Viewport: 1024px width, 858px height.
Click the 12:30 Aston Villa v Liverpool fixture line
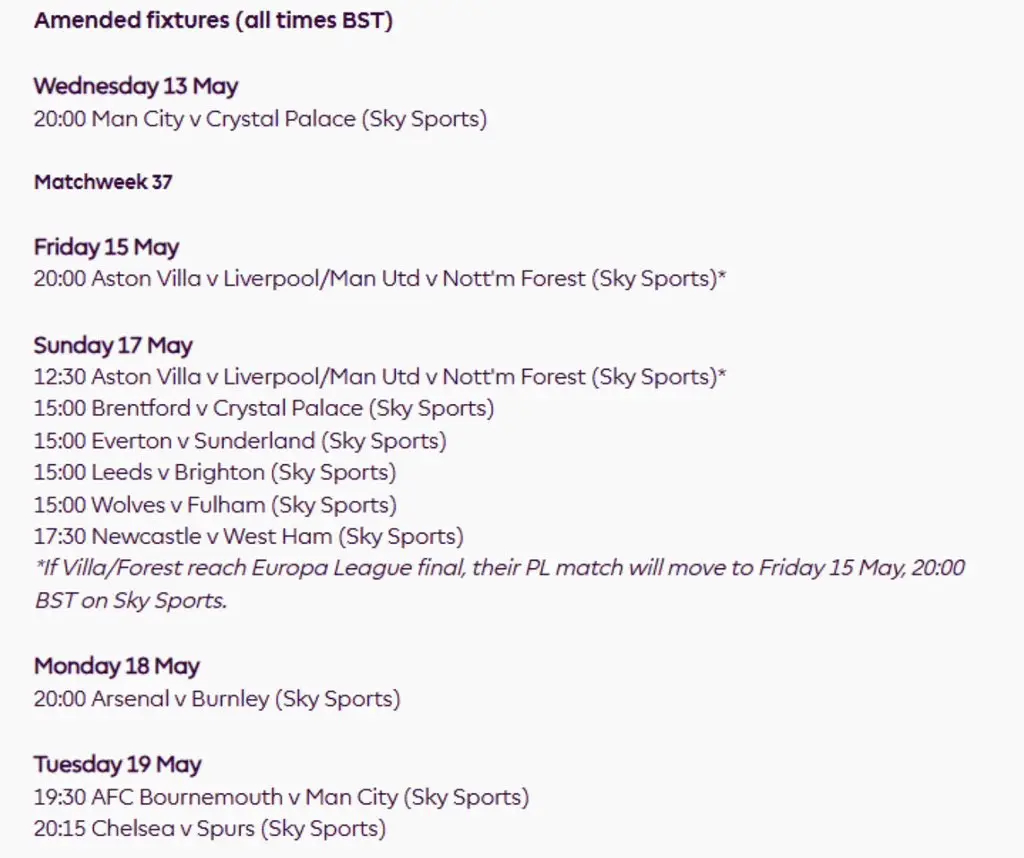tap(380, 377)
